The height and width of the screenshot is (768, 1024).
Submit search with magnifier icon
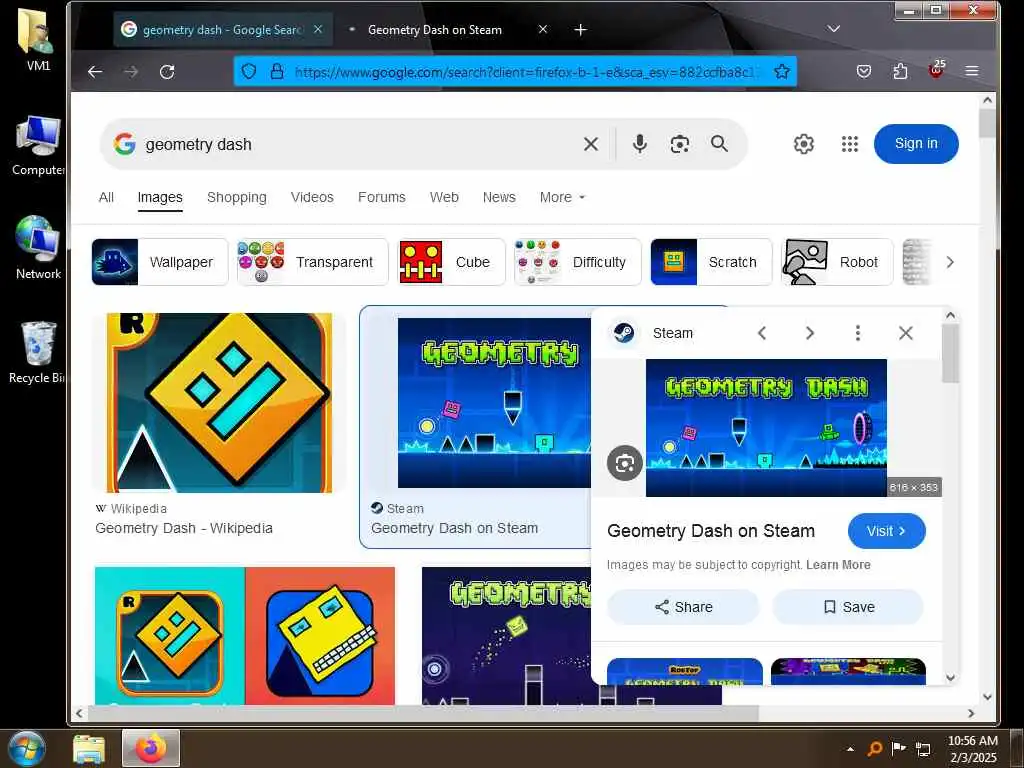(720, 144)
